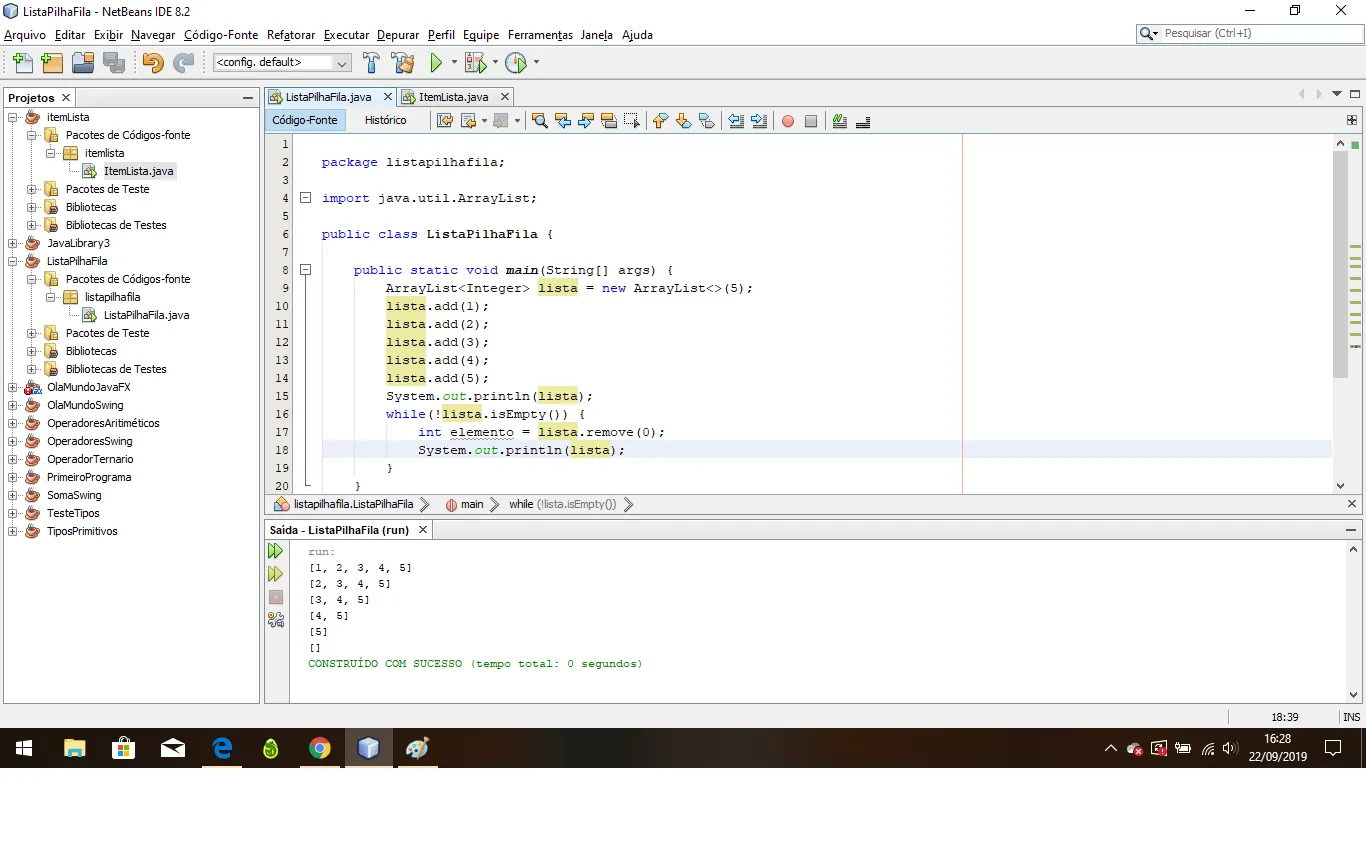Click the Undo arrow icon
Image resolution: width=1366 pixels, height=858 pixels.
coord(152,63)
